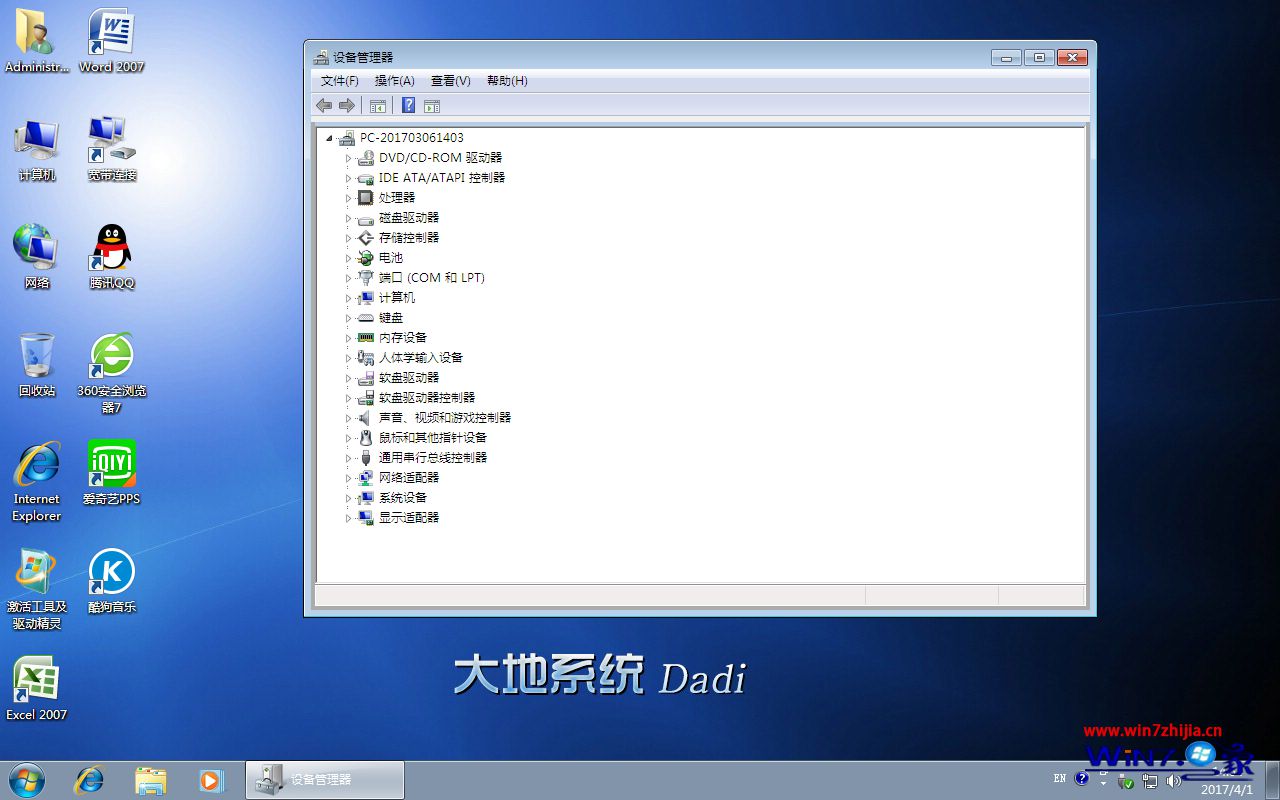The image size is (1280, 800).
Task: Open the 文件(F) menu
Action: point(340,81)
